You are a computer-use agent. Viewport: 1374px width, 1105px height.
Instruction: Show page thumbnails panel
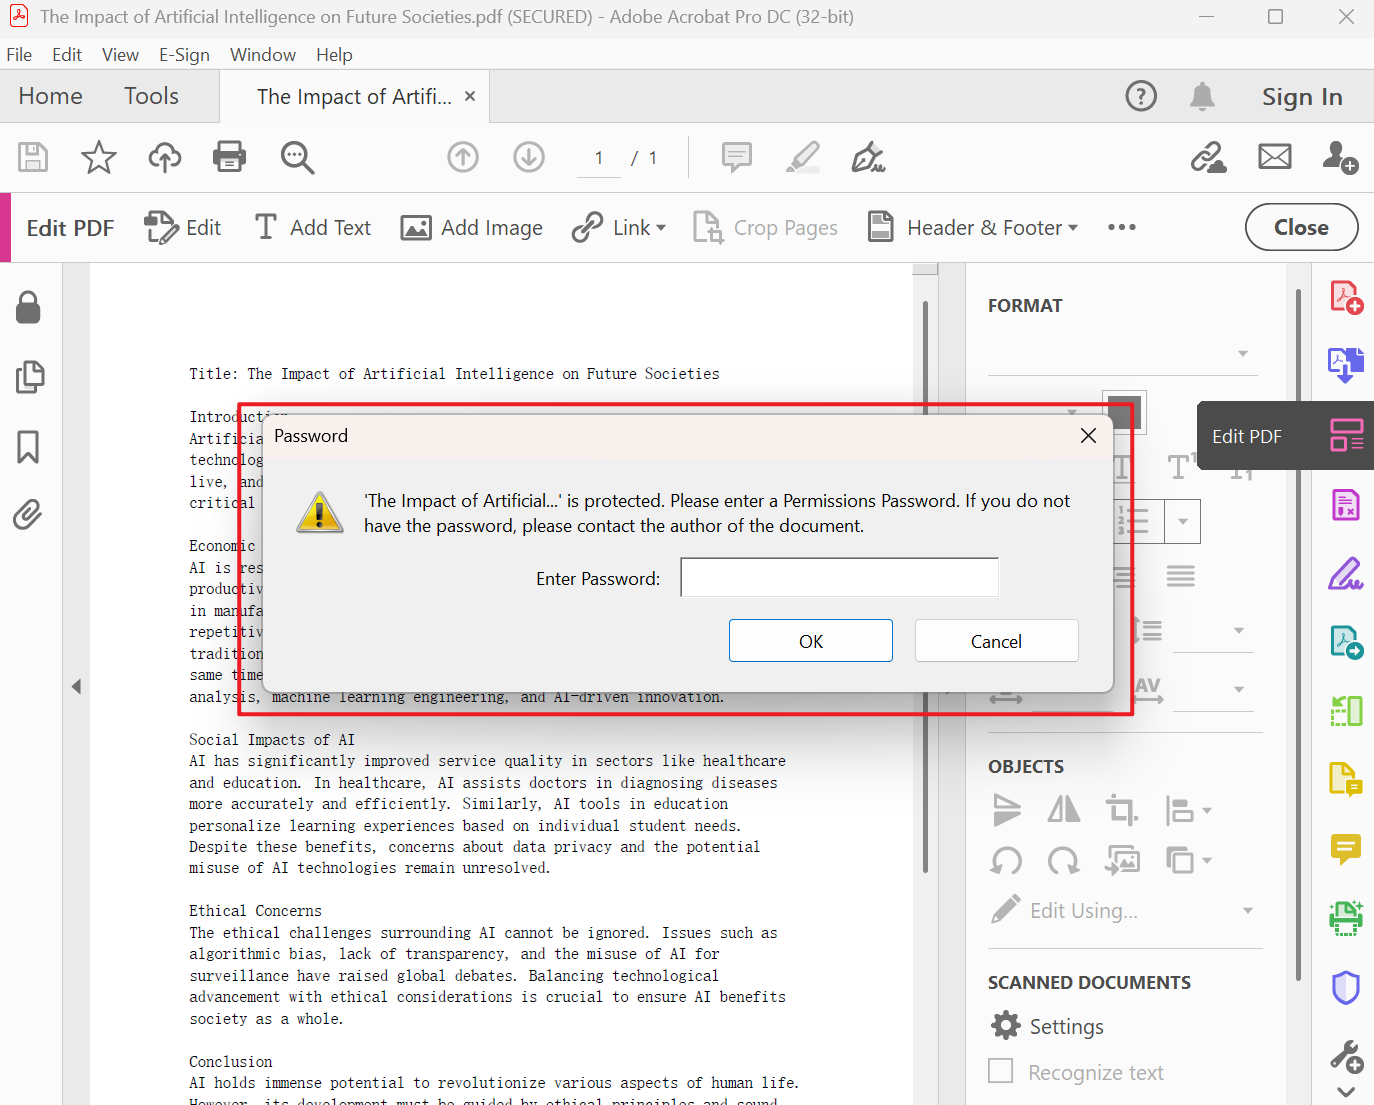point(30,377)
